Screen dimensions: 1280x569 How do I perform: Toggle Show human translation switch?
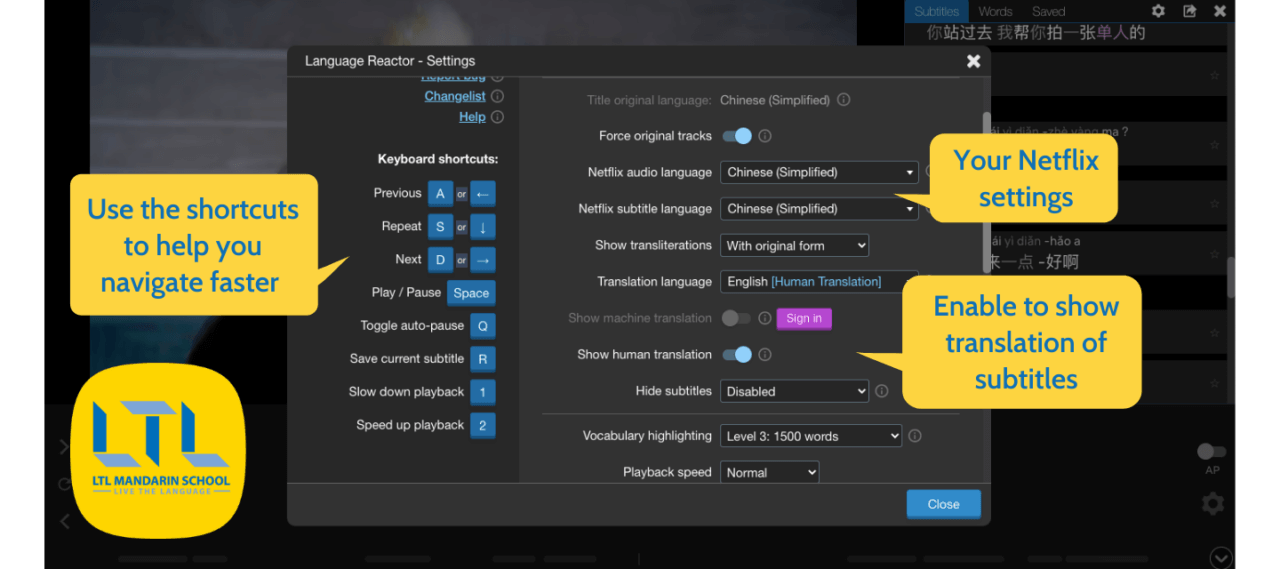point(737,354)
